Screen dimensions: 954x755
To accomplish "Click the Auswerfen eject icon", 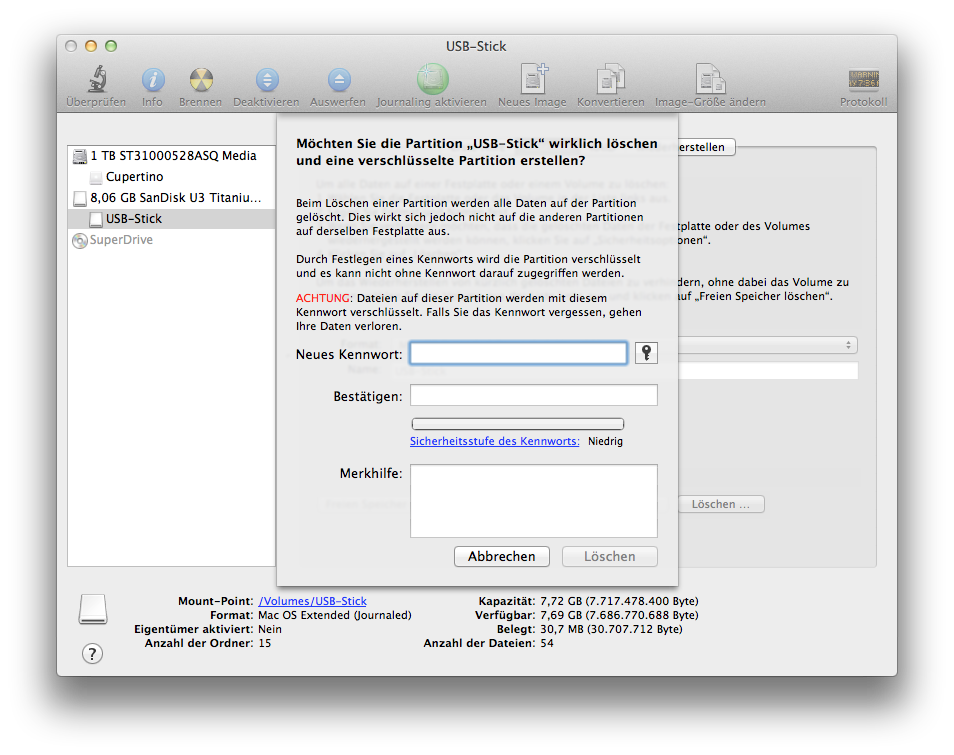I will 339,80.
